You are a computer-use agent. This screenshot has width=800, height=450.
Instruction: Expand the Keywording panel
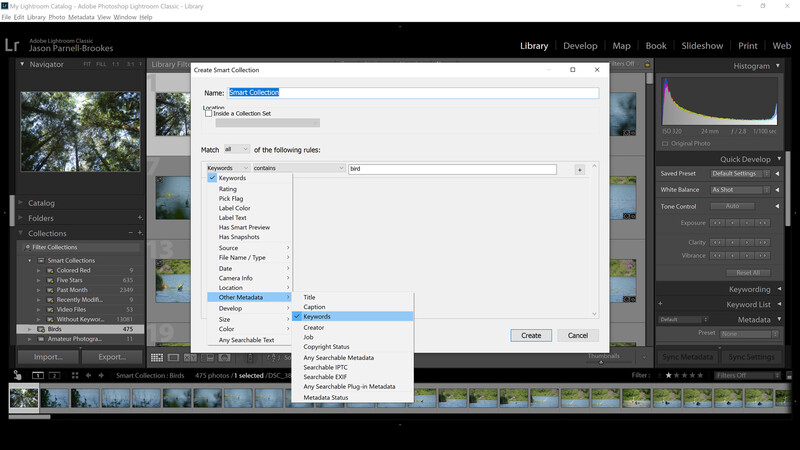click(779, 289)
